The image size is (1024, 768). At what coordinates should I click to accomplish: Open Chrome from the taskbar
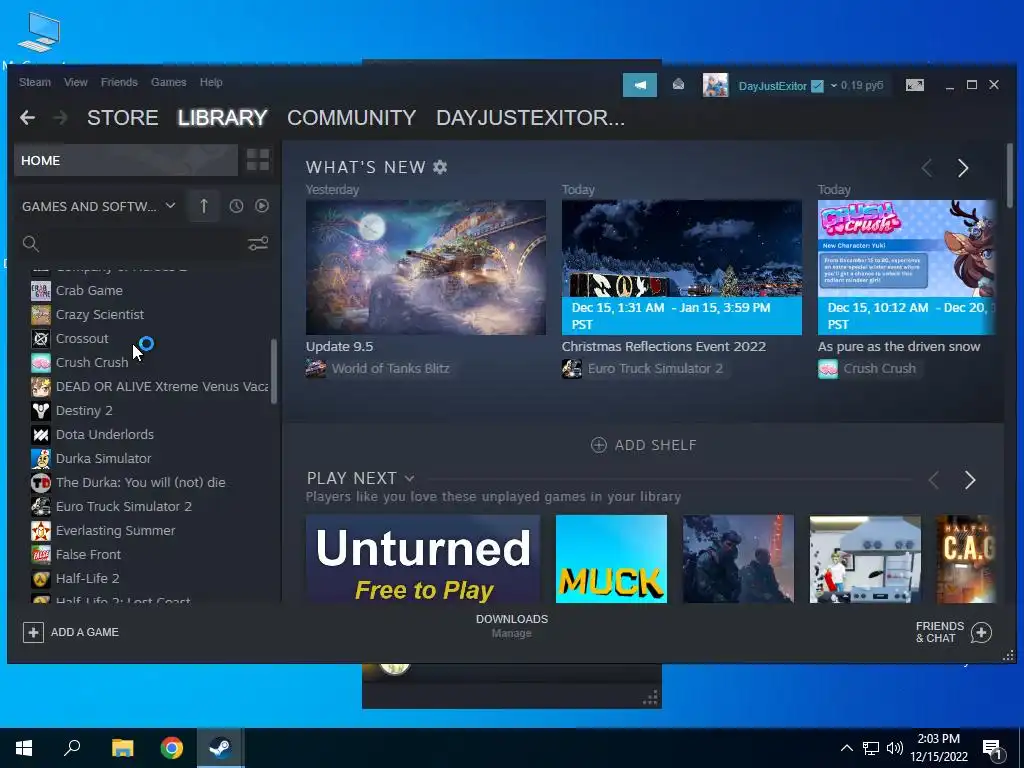(172, 748)
